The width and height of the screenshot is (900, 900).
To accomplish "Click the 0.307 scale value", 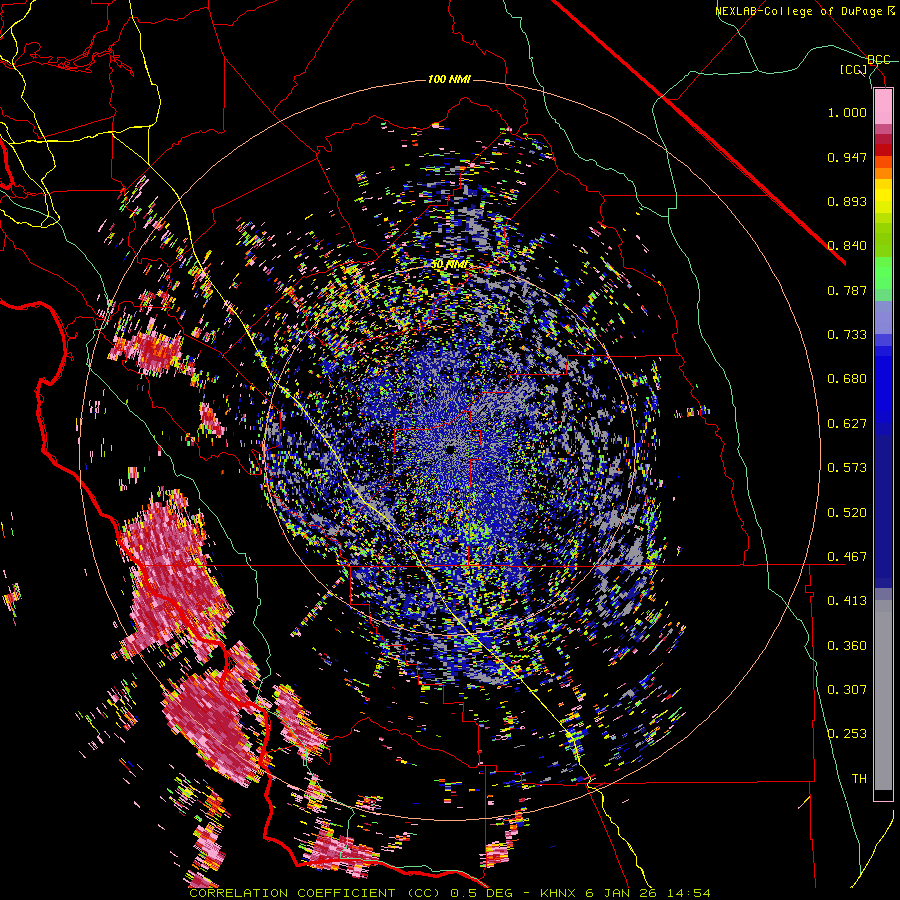I will click(847, 690).
